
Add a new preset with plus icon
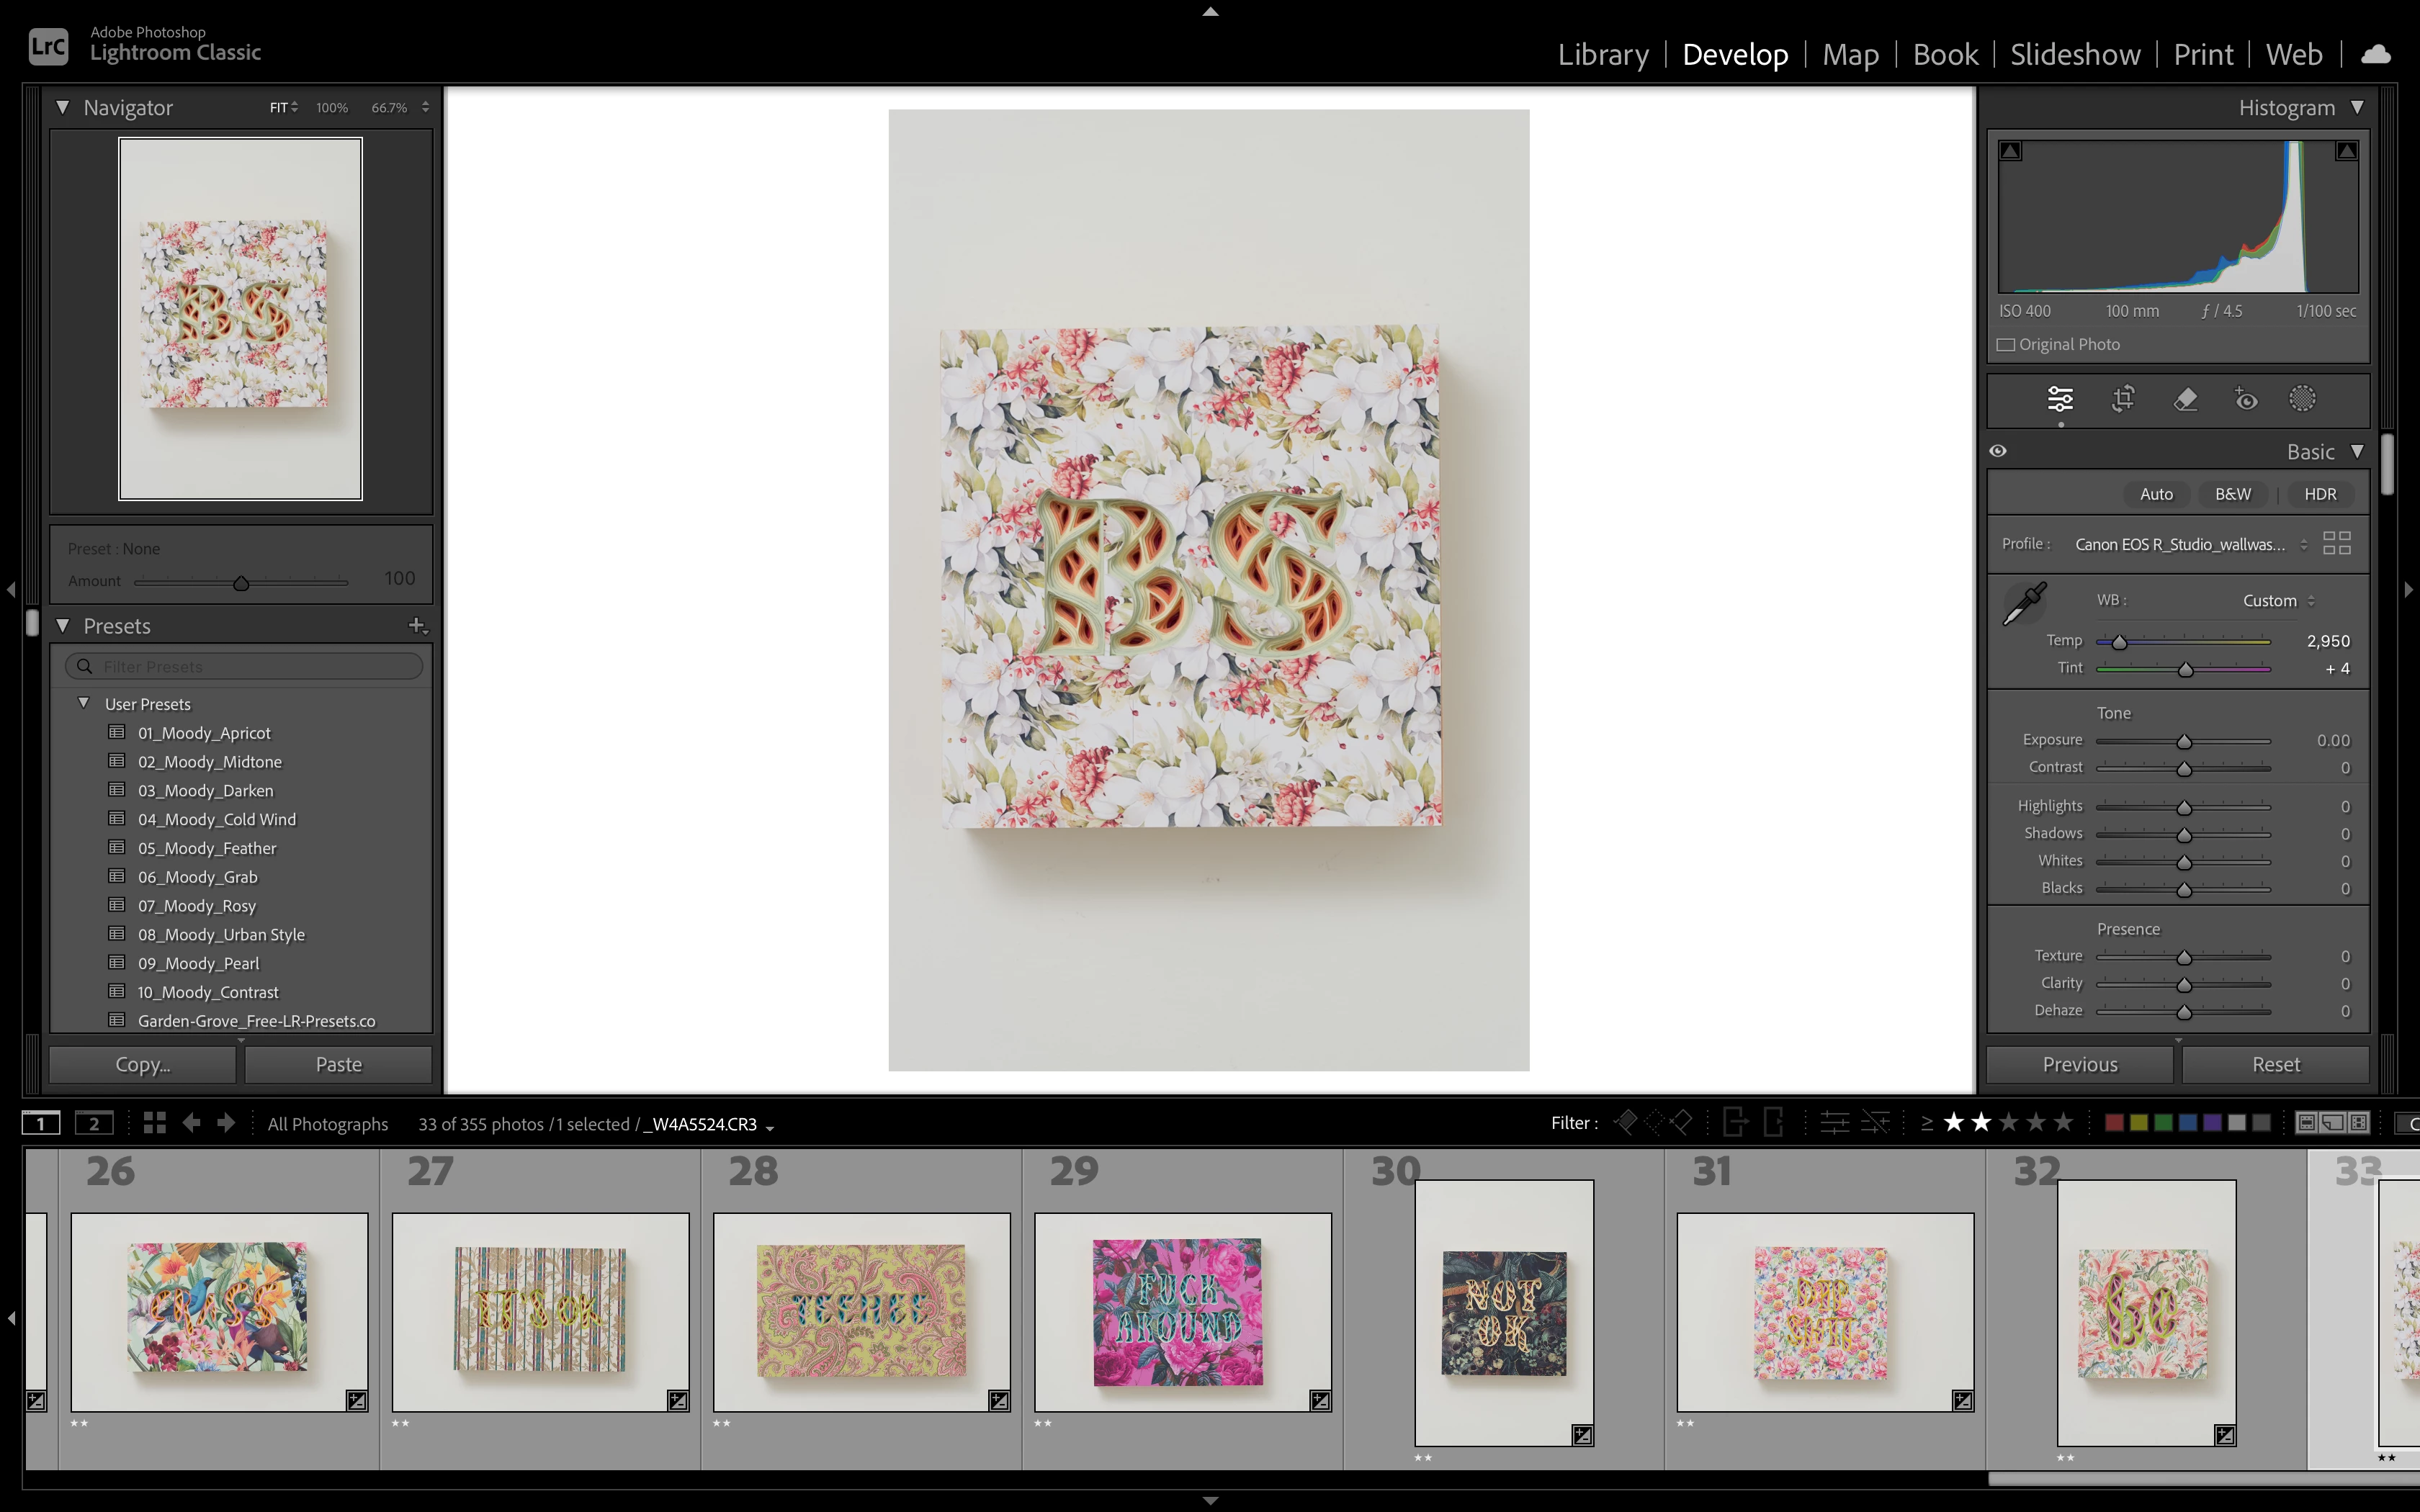tap(417, 625)
